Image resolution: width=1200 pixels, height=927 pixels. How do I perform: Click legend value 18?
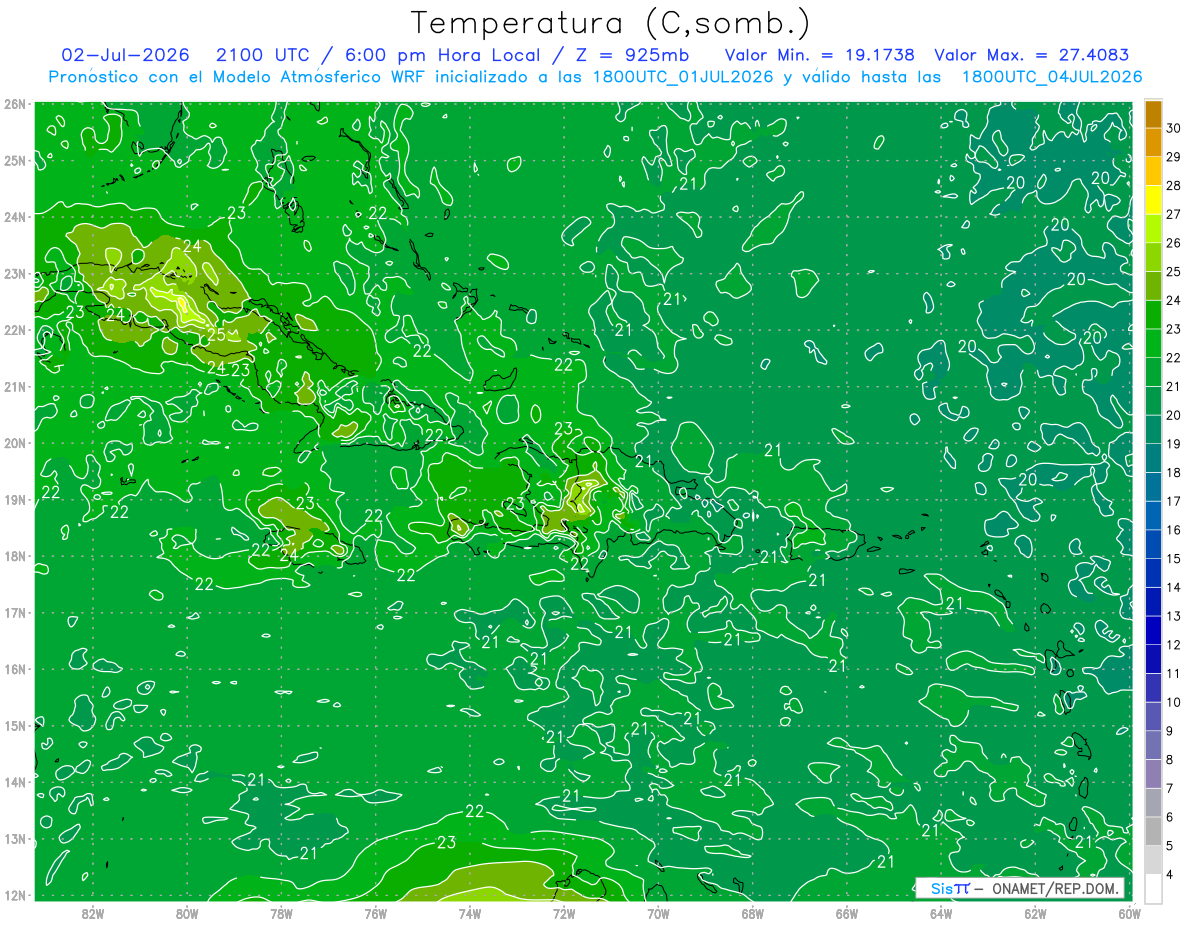[1174, 473]
